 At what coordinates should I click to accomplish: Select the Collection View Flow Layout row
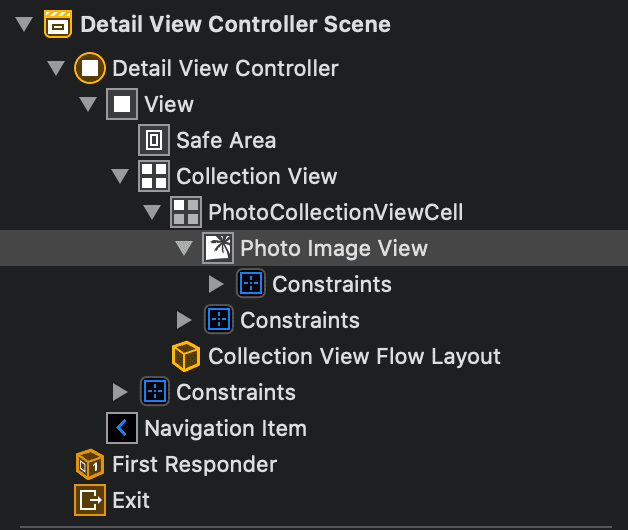pyautogui.click(x=354, y=356)
